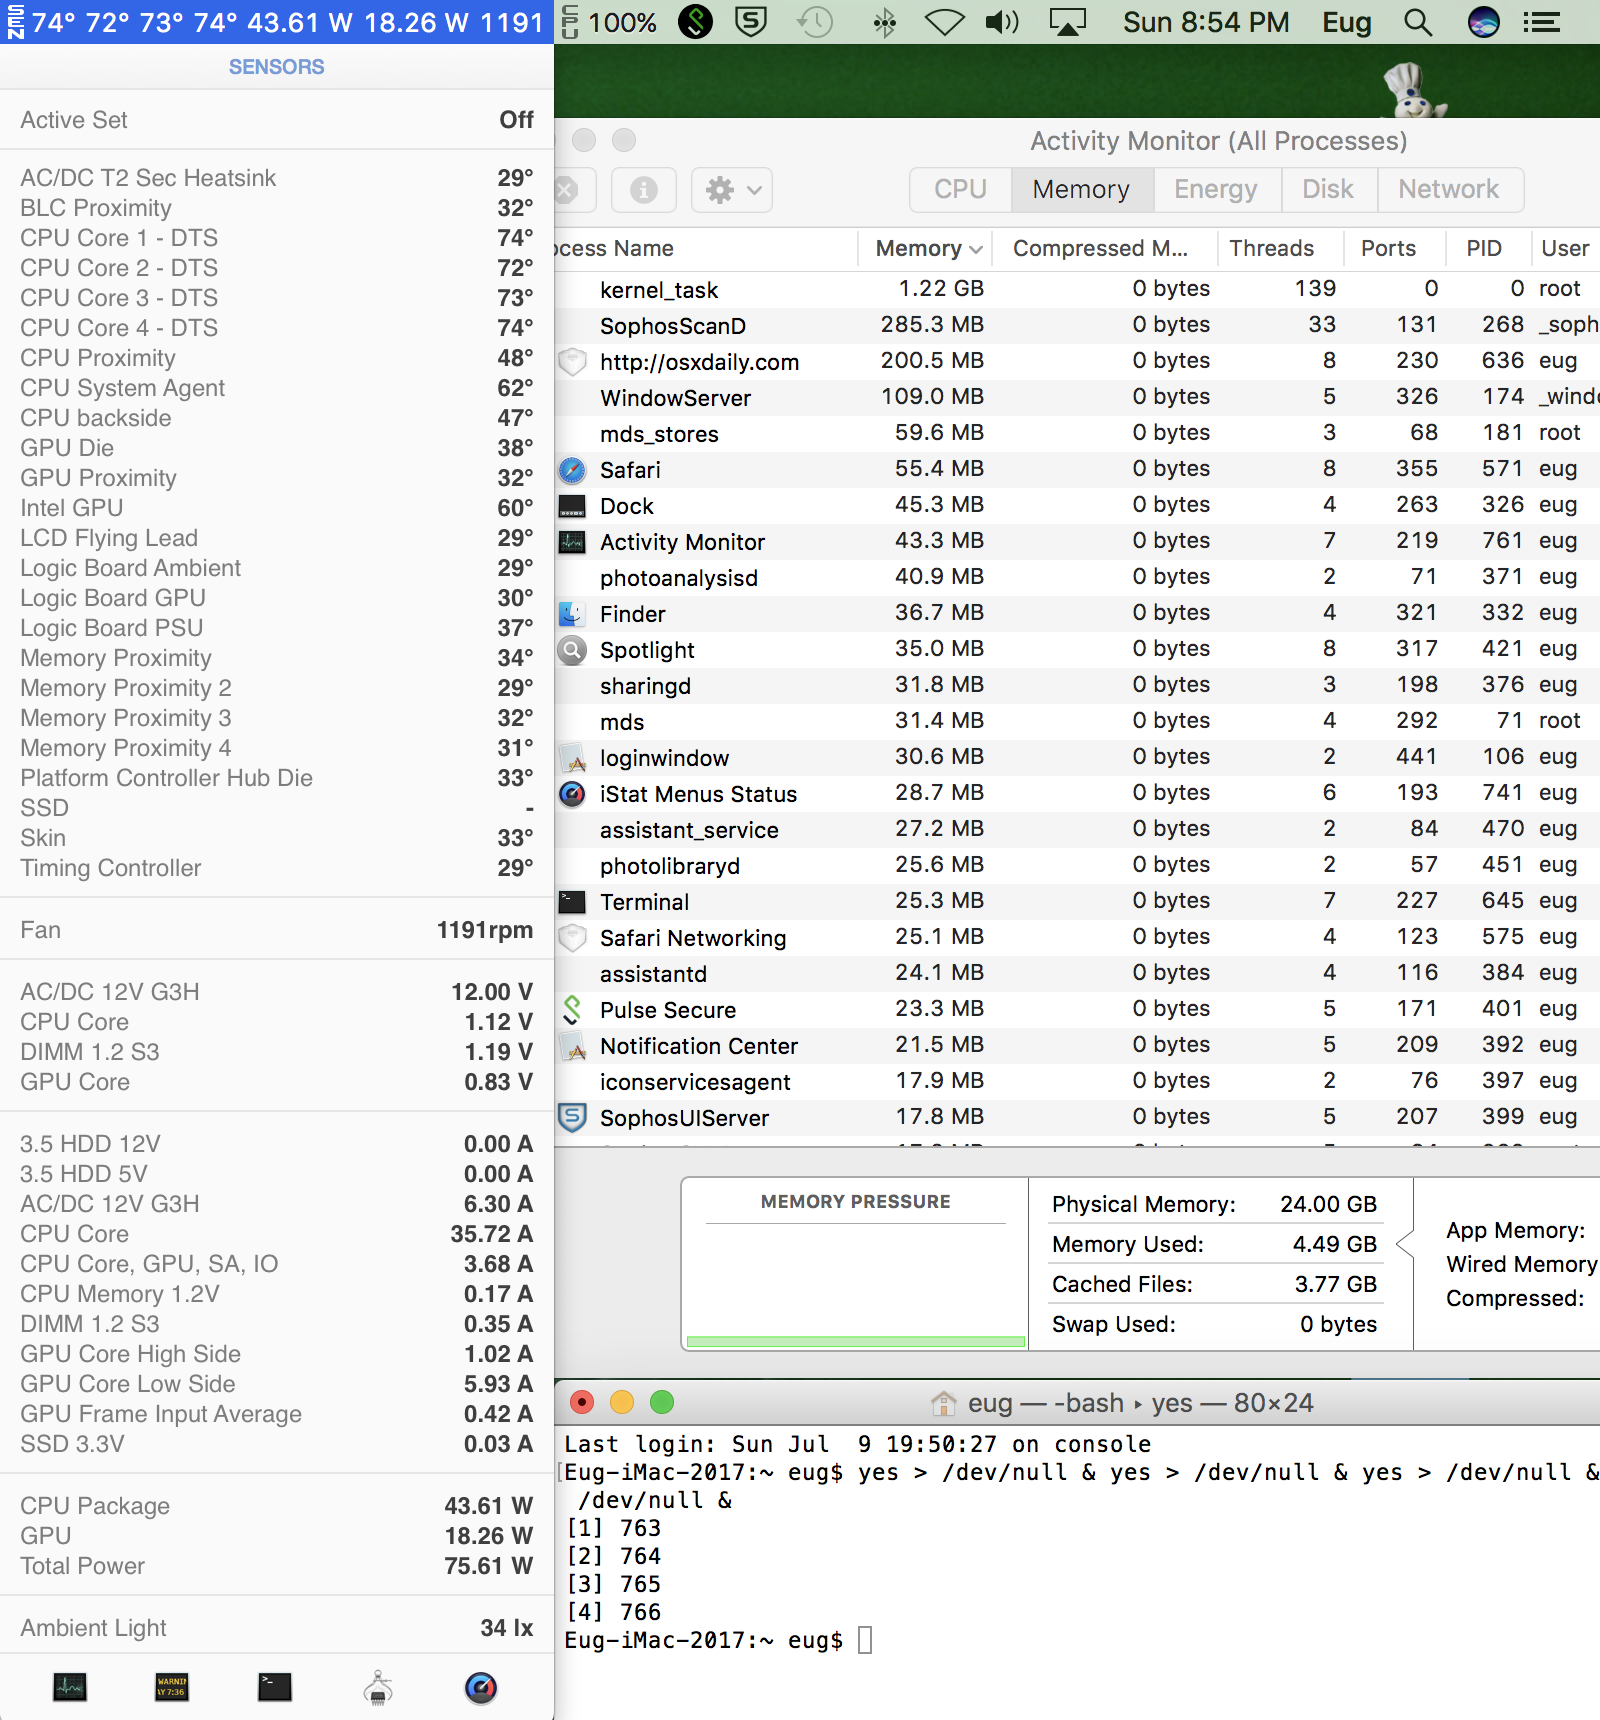Open Notification Center list icon in the menu bar

tap(1541, 22)
